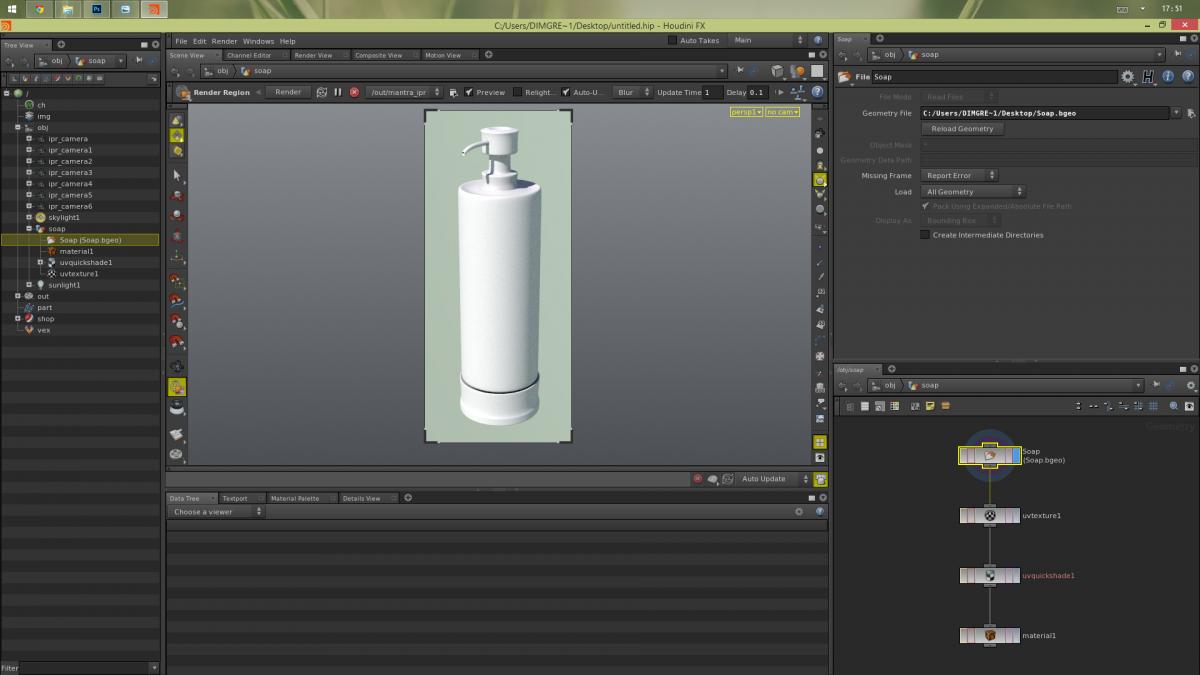This screenshot has height=675, width=1200.
Task: Add a new tab next to Details View
Action: coord(407,498)
